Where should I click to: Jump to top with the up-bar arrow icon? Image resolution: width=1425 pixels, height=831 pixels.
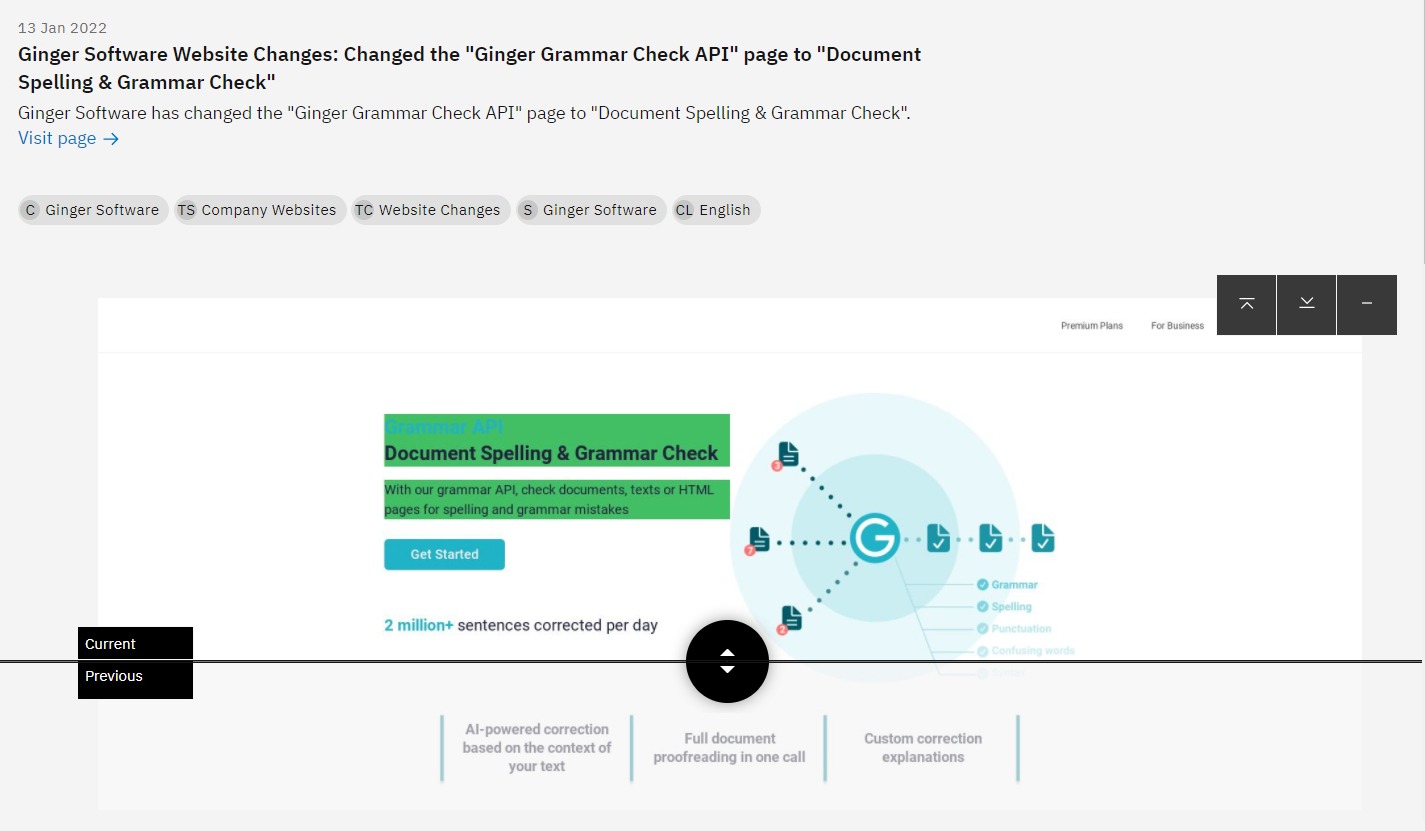[1247, 304]
